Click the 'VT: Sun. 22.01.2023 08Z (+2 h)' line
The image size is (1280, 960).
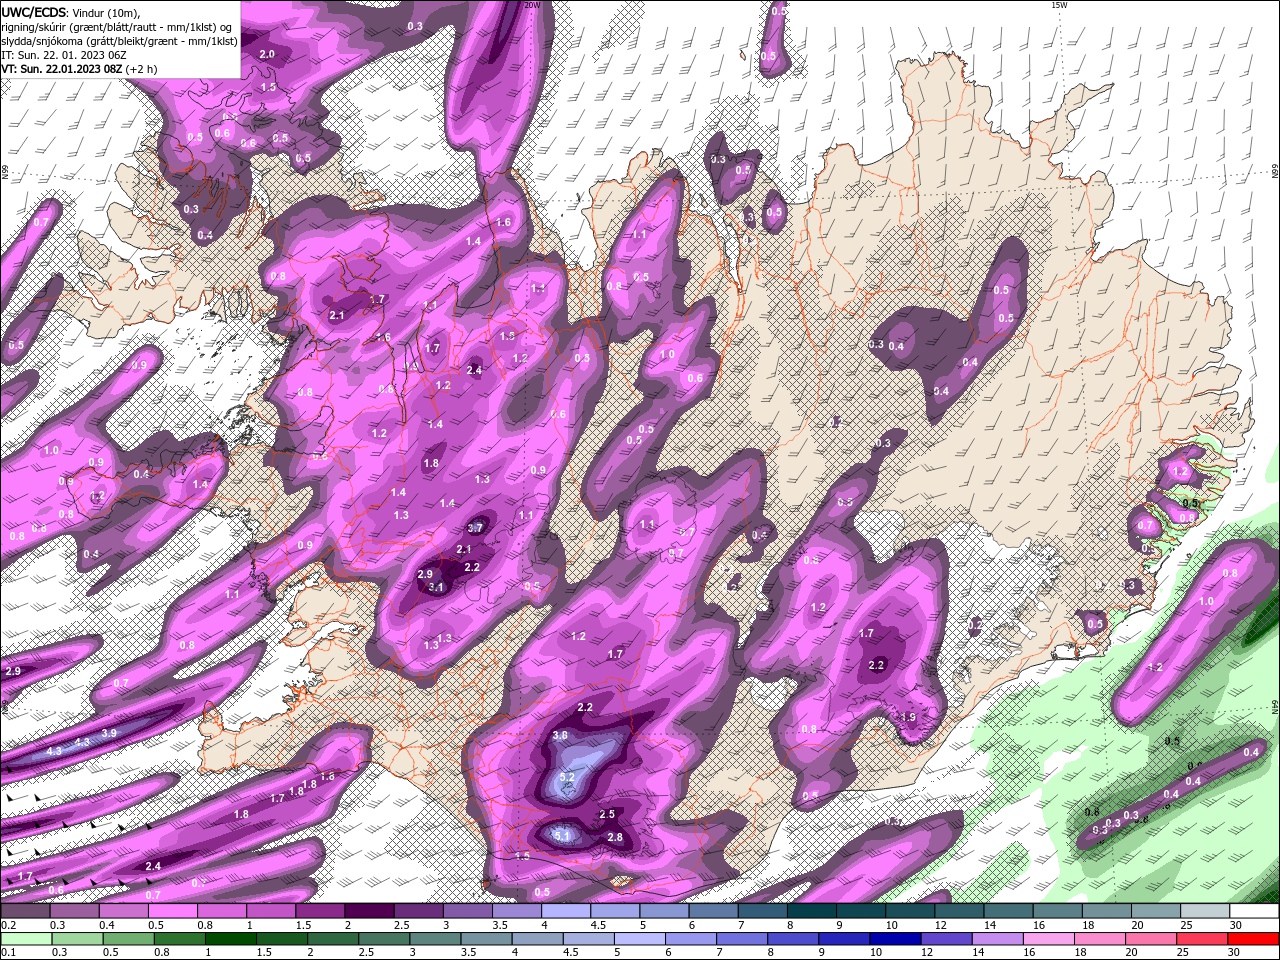(79, 69)
